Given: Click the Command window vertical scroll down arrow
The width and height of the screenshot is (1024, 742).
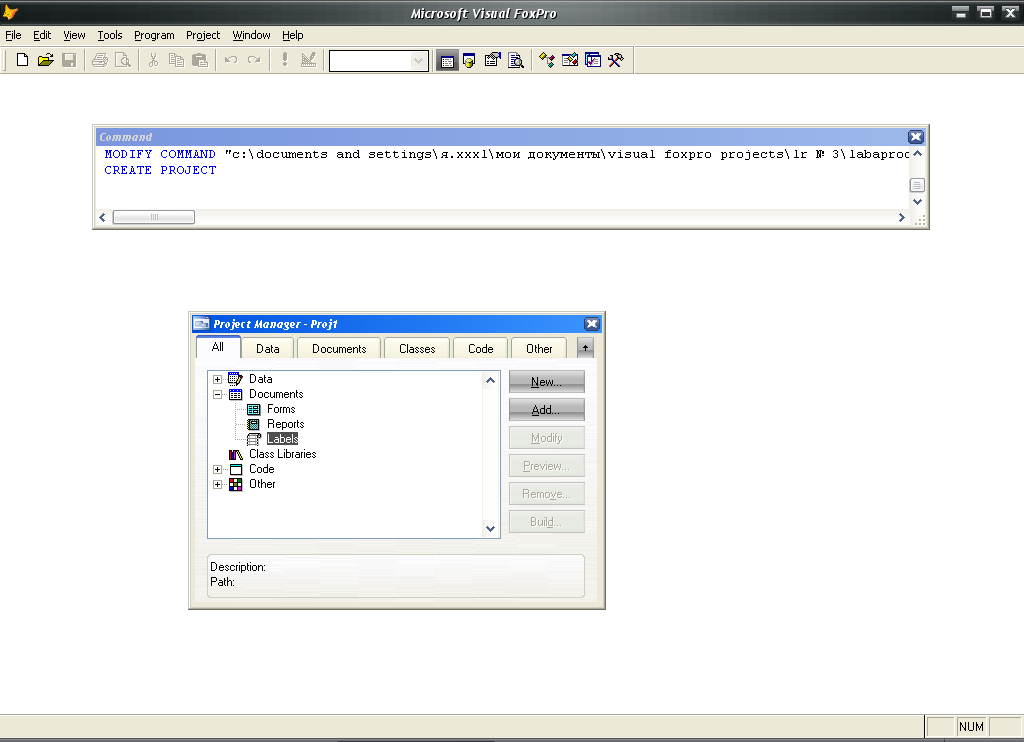Looking at the screenshot, I should 918,202.
